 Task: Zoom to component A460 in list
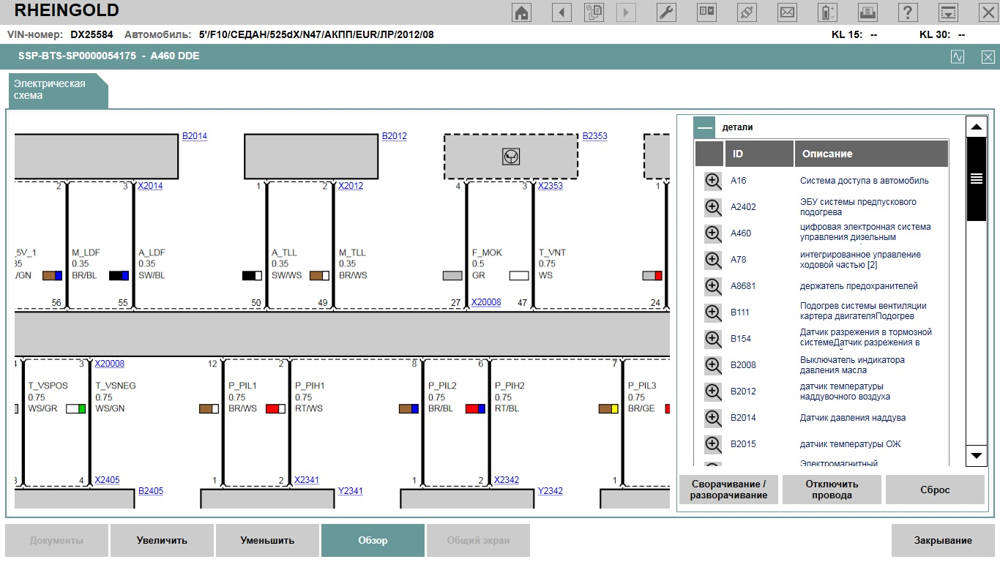click(x=712, y=233)
